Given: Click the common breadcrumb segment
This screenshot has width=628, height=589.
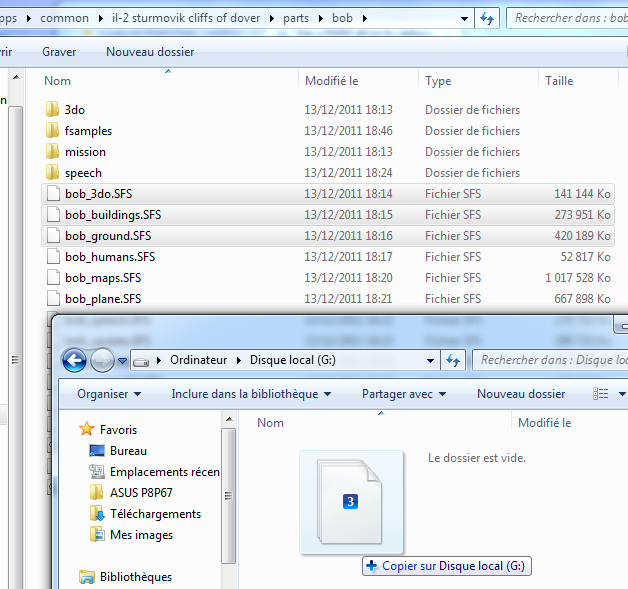Looking at the screenshot, I should pos(64,18).
